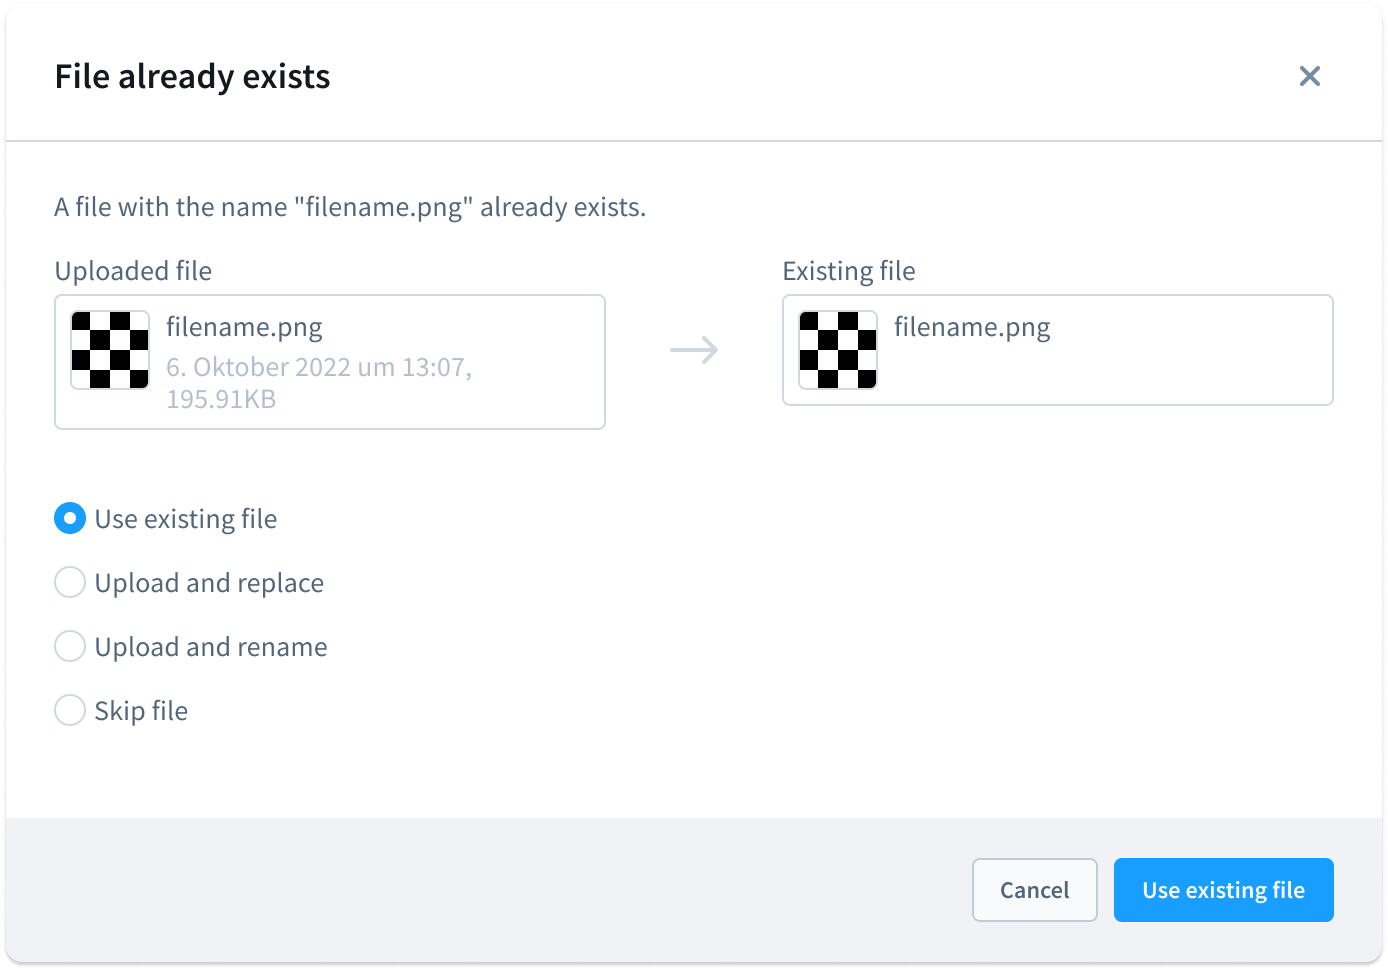Click the upload date and size text
This screenshot has height=970, width=1388.
[x=318, y=383]
